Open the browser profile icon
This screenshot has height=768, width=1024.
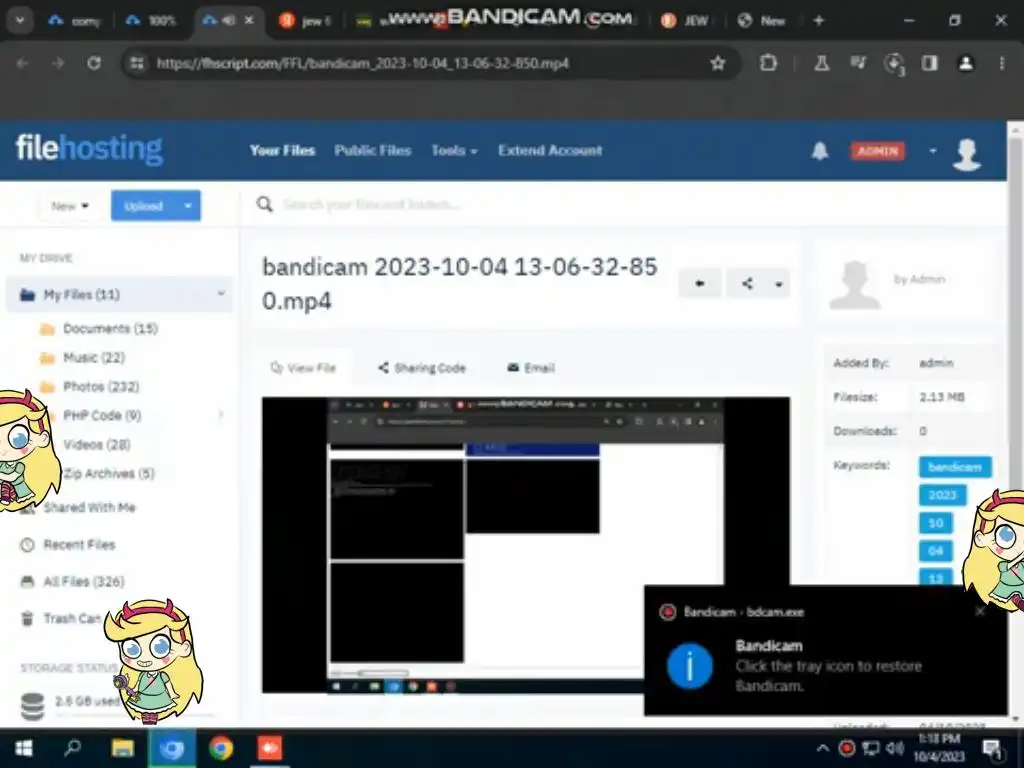[966, 63]
